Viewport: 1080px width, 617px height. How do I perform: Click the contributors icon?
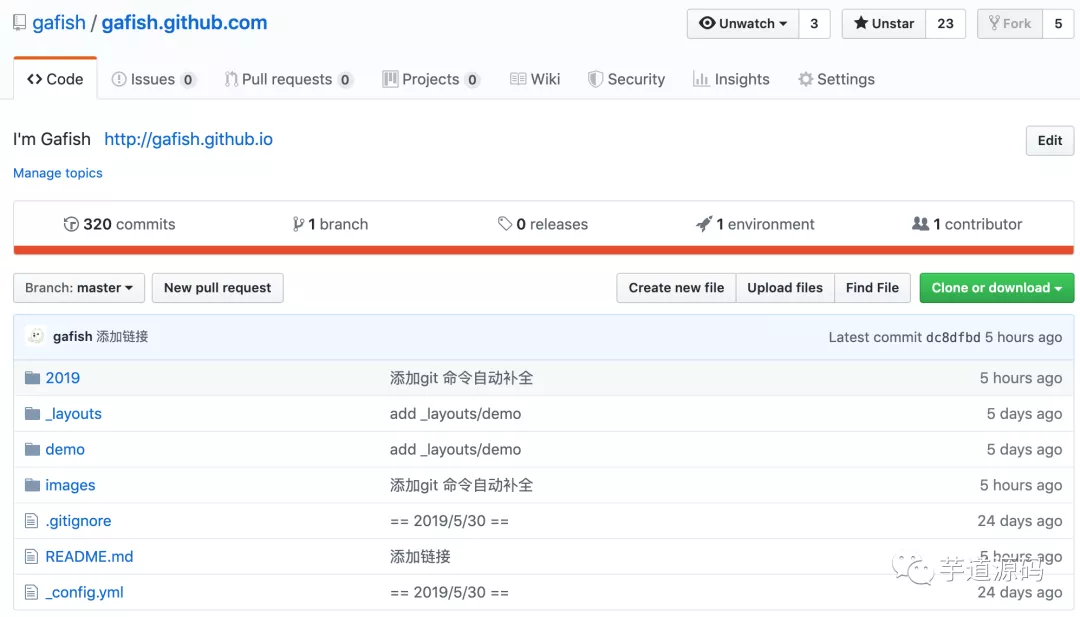[922, 224]
